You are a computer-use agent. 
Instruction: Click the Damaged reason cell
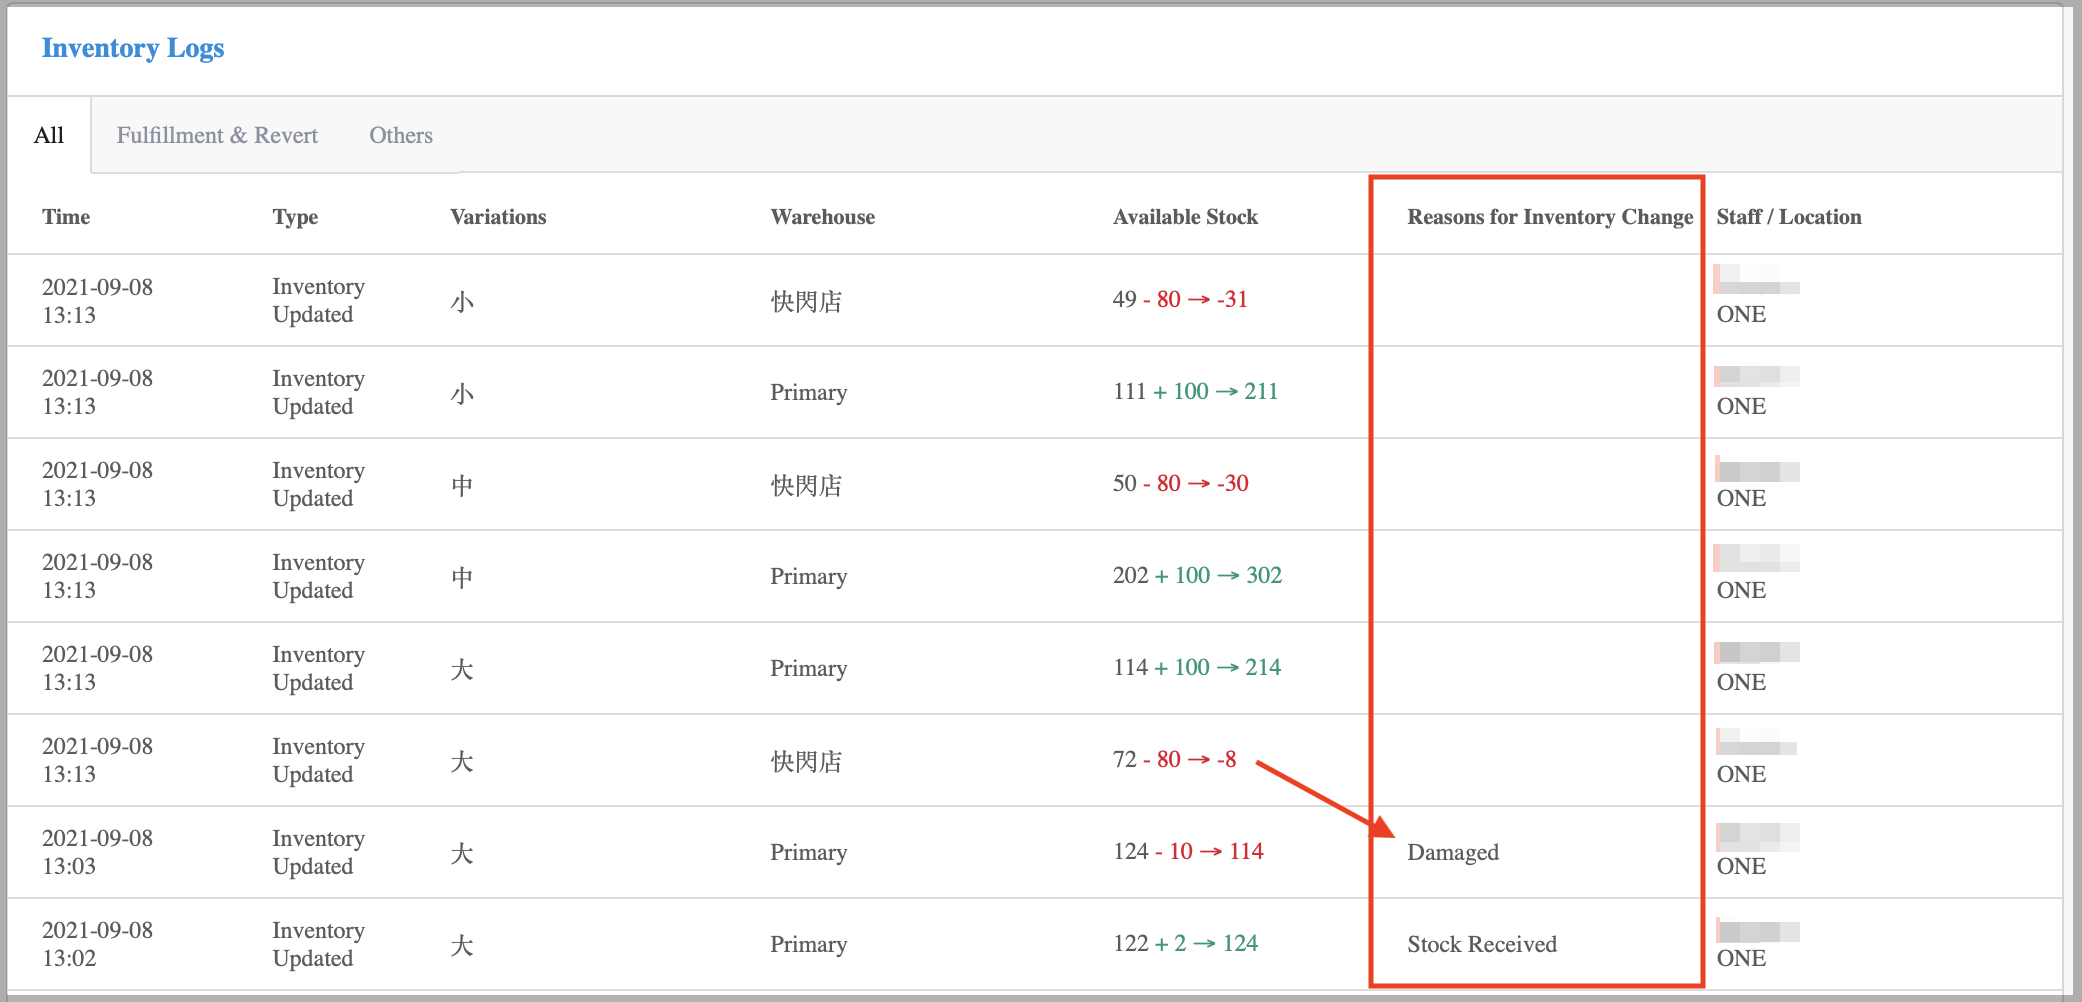click(1453, 852)
